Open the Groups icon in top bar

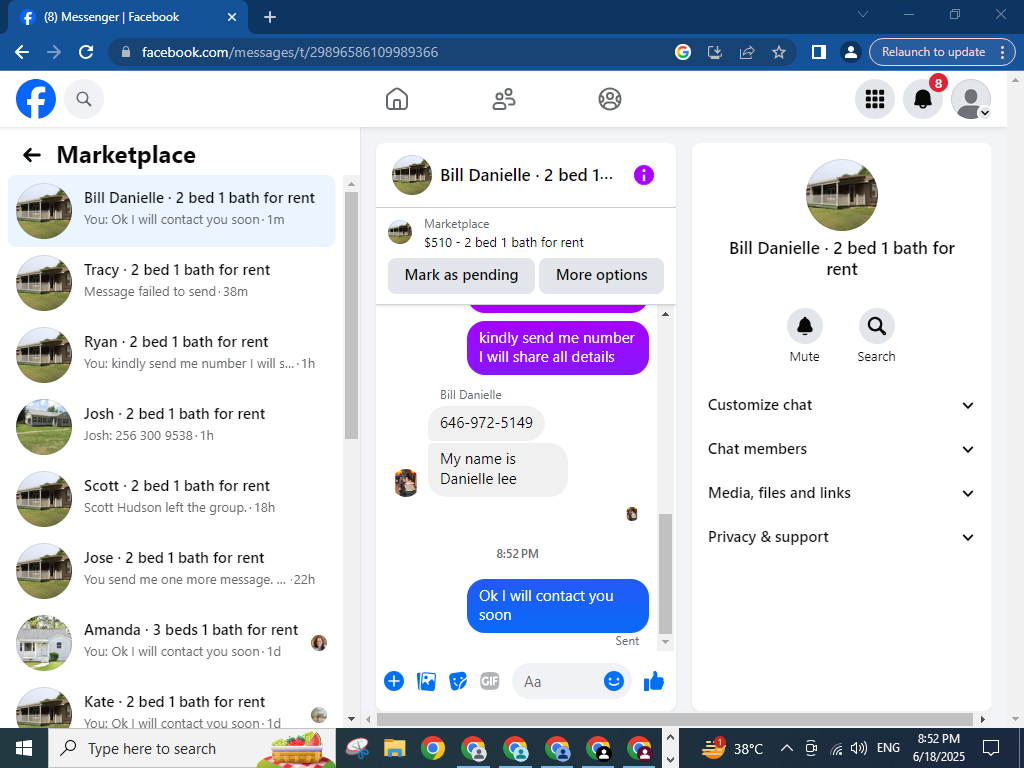(x=610, y=99)
